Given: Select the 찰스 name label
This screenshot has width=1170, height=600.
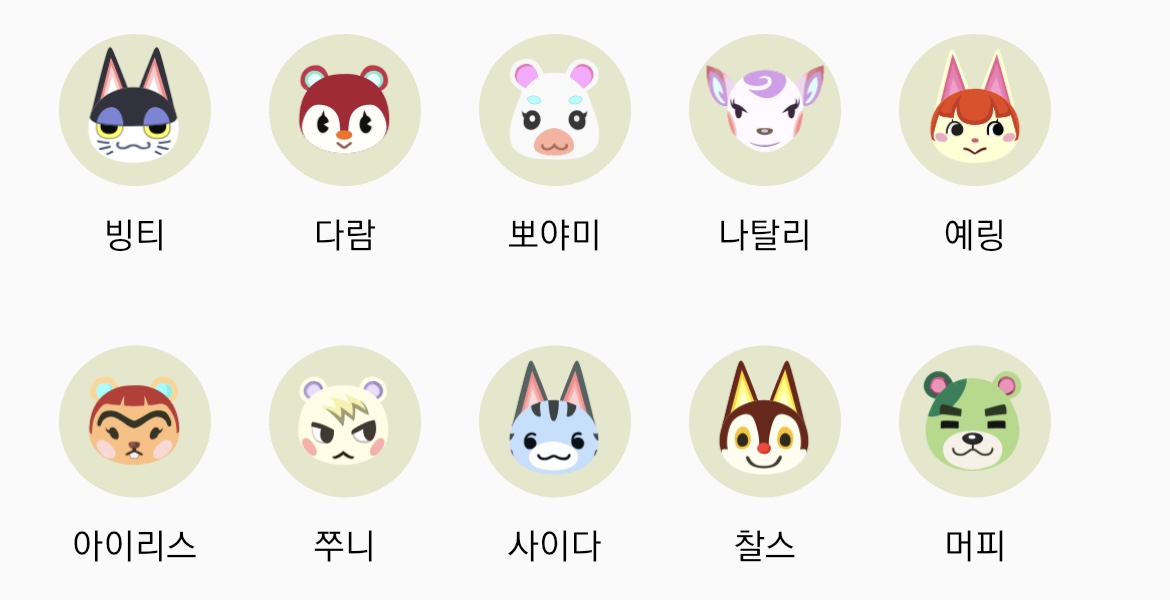Looking at the screenshot, I should (x=765, y=546).
